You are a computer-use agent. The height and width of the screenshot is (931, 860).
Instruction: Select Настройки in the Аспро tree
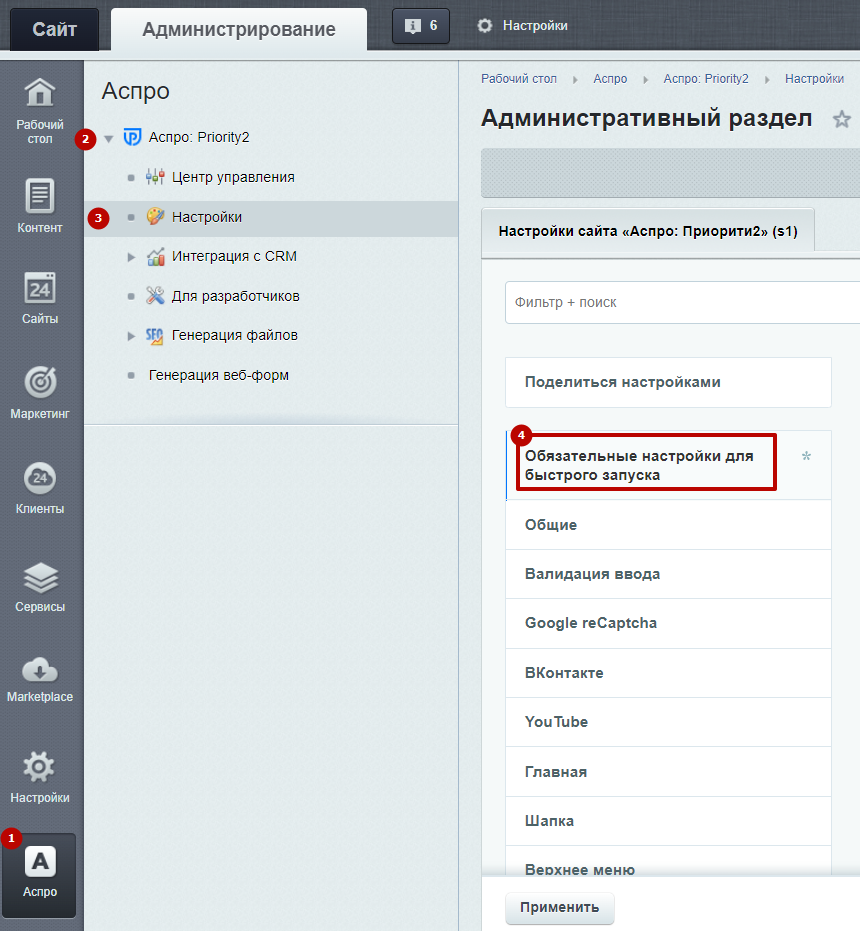tap(207, 217)
